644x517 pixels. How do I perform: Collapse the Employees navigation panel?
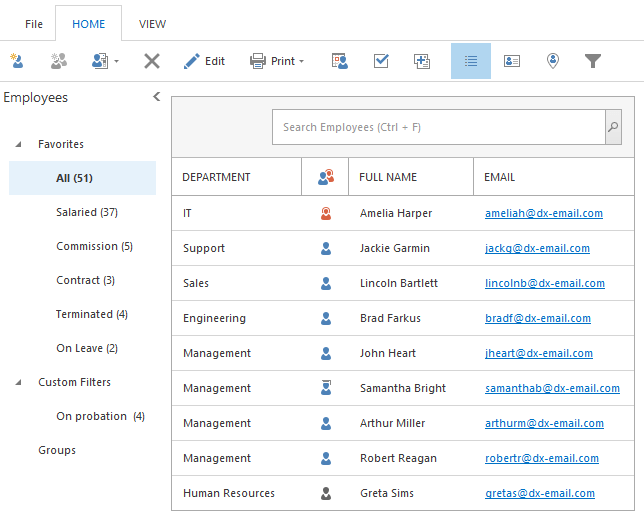pos(156,97)
